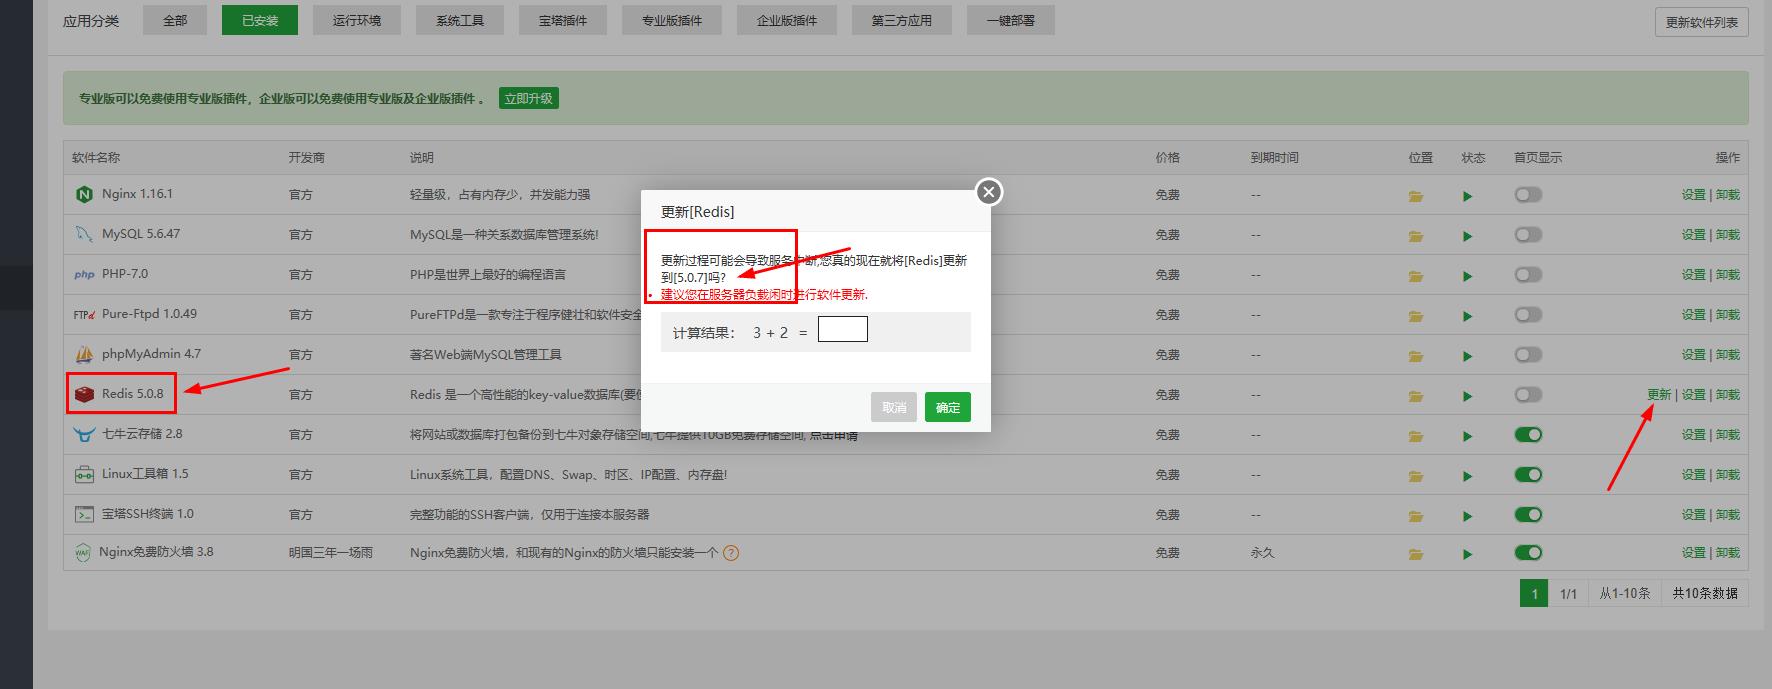Open 设置 for 宝塔SSH终端 1.0
Viewport: 1772px width, 689px height.
(x=1693, y=514)
